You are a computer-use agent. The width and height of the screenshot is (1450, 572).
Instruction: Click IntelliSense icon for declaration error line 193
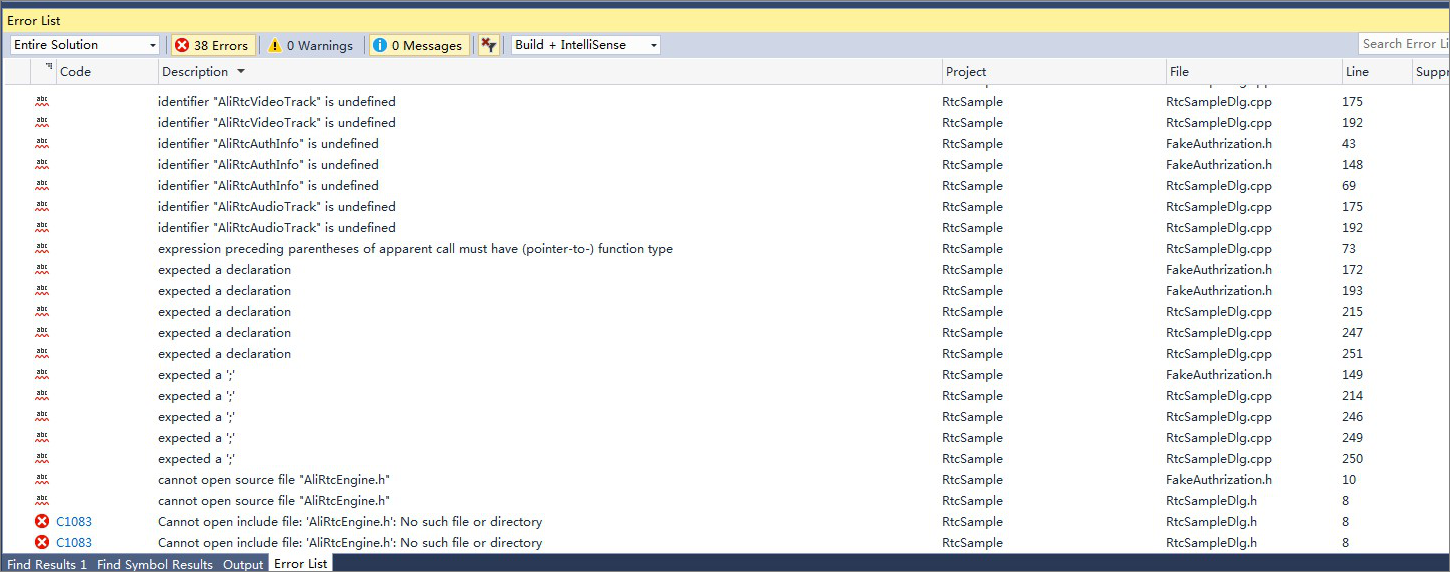pos(42,290)
